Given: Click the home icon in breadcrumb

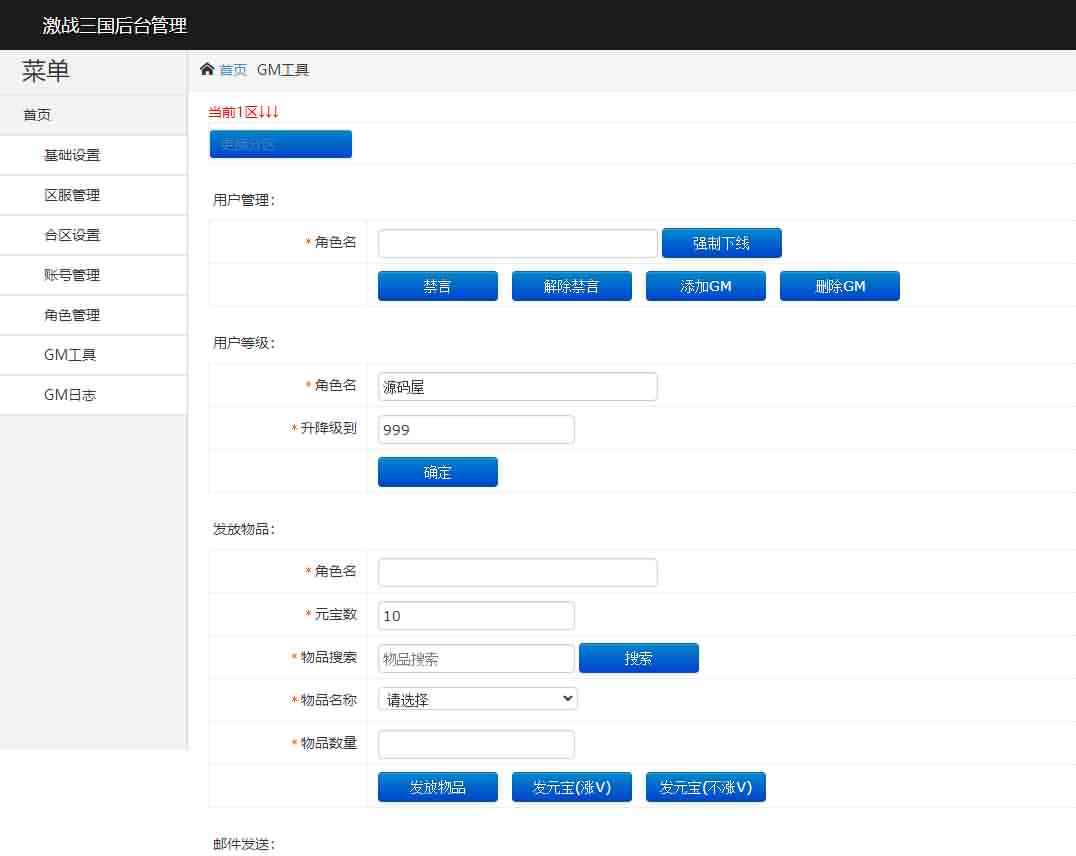Looking at the screenshot, I should click(207, 69).
